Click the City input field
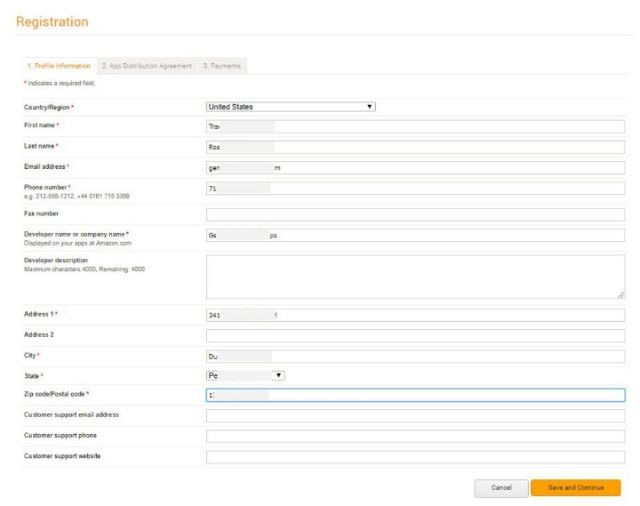 click(415, 355)
